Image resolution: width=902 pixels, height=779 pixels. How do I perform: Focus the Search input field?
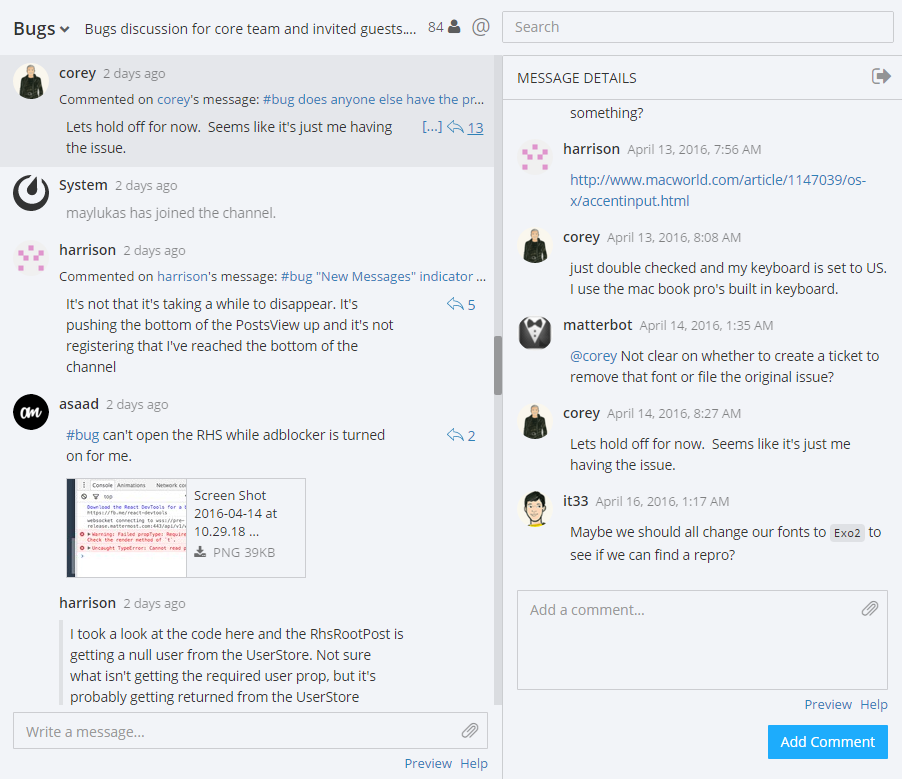pos(698,27)
